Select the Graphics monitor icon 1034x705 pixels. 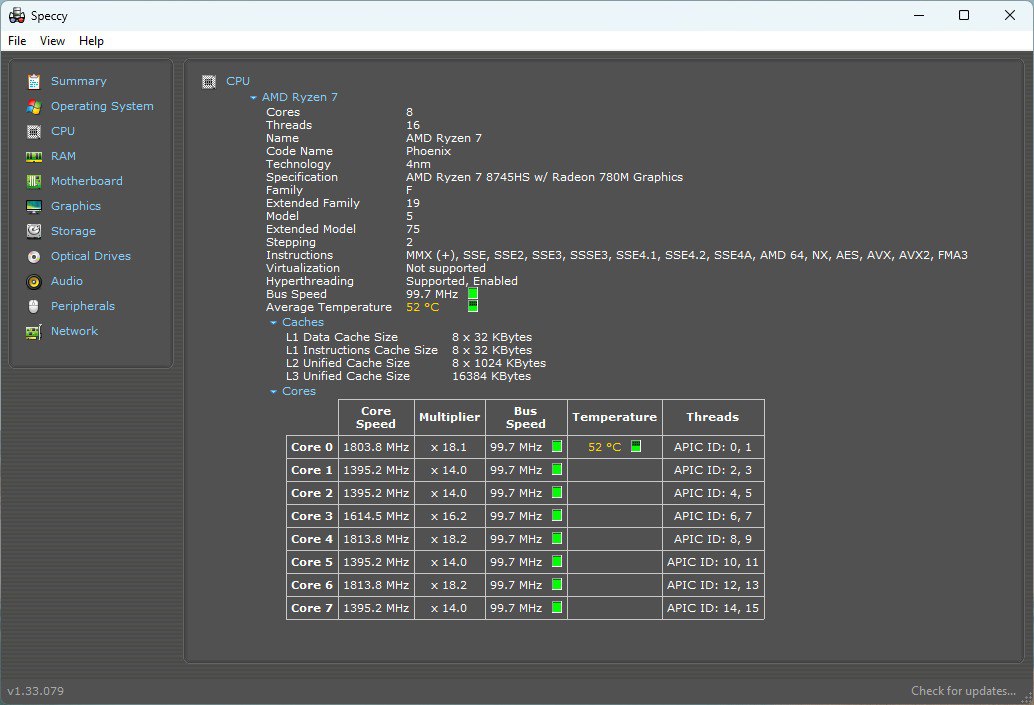coord(34,206)
